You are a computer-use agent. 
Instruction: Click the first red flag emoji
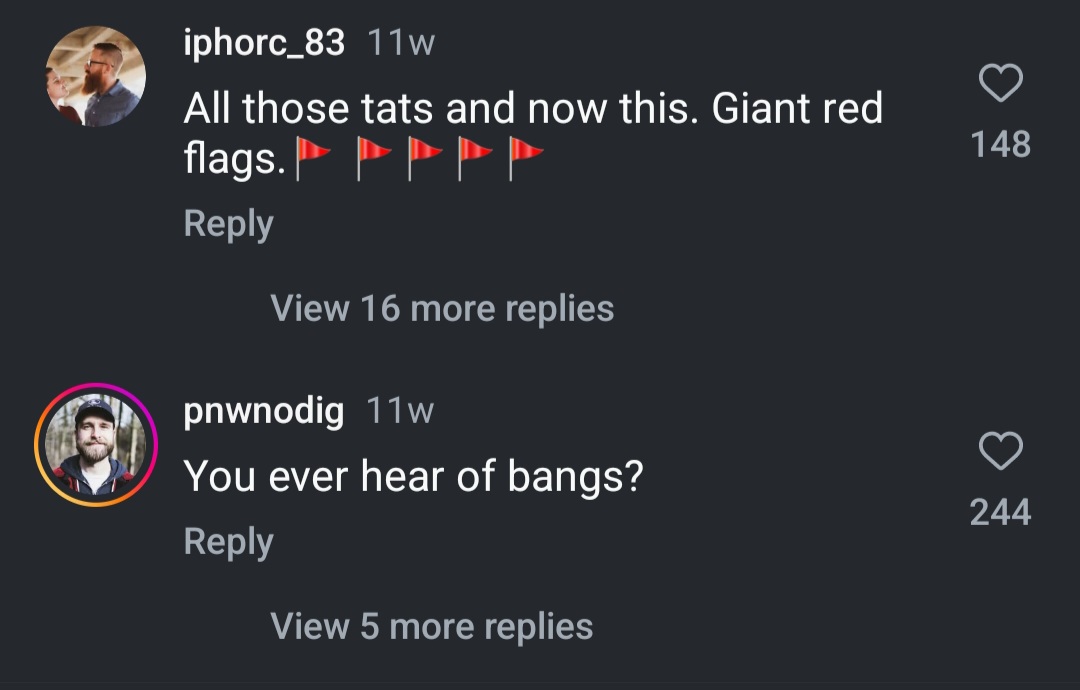tap(313, 158)
